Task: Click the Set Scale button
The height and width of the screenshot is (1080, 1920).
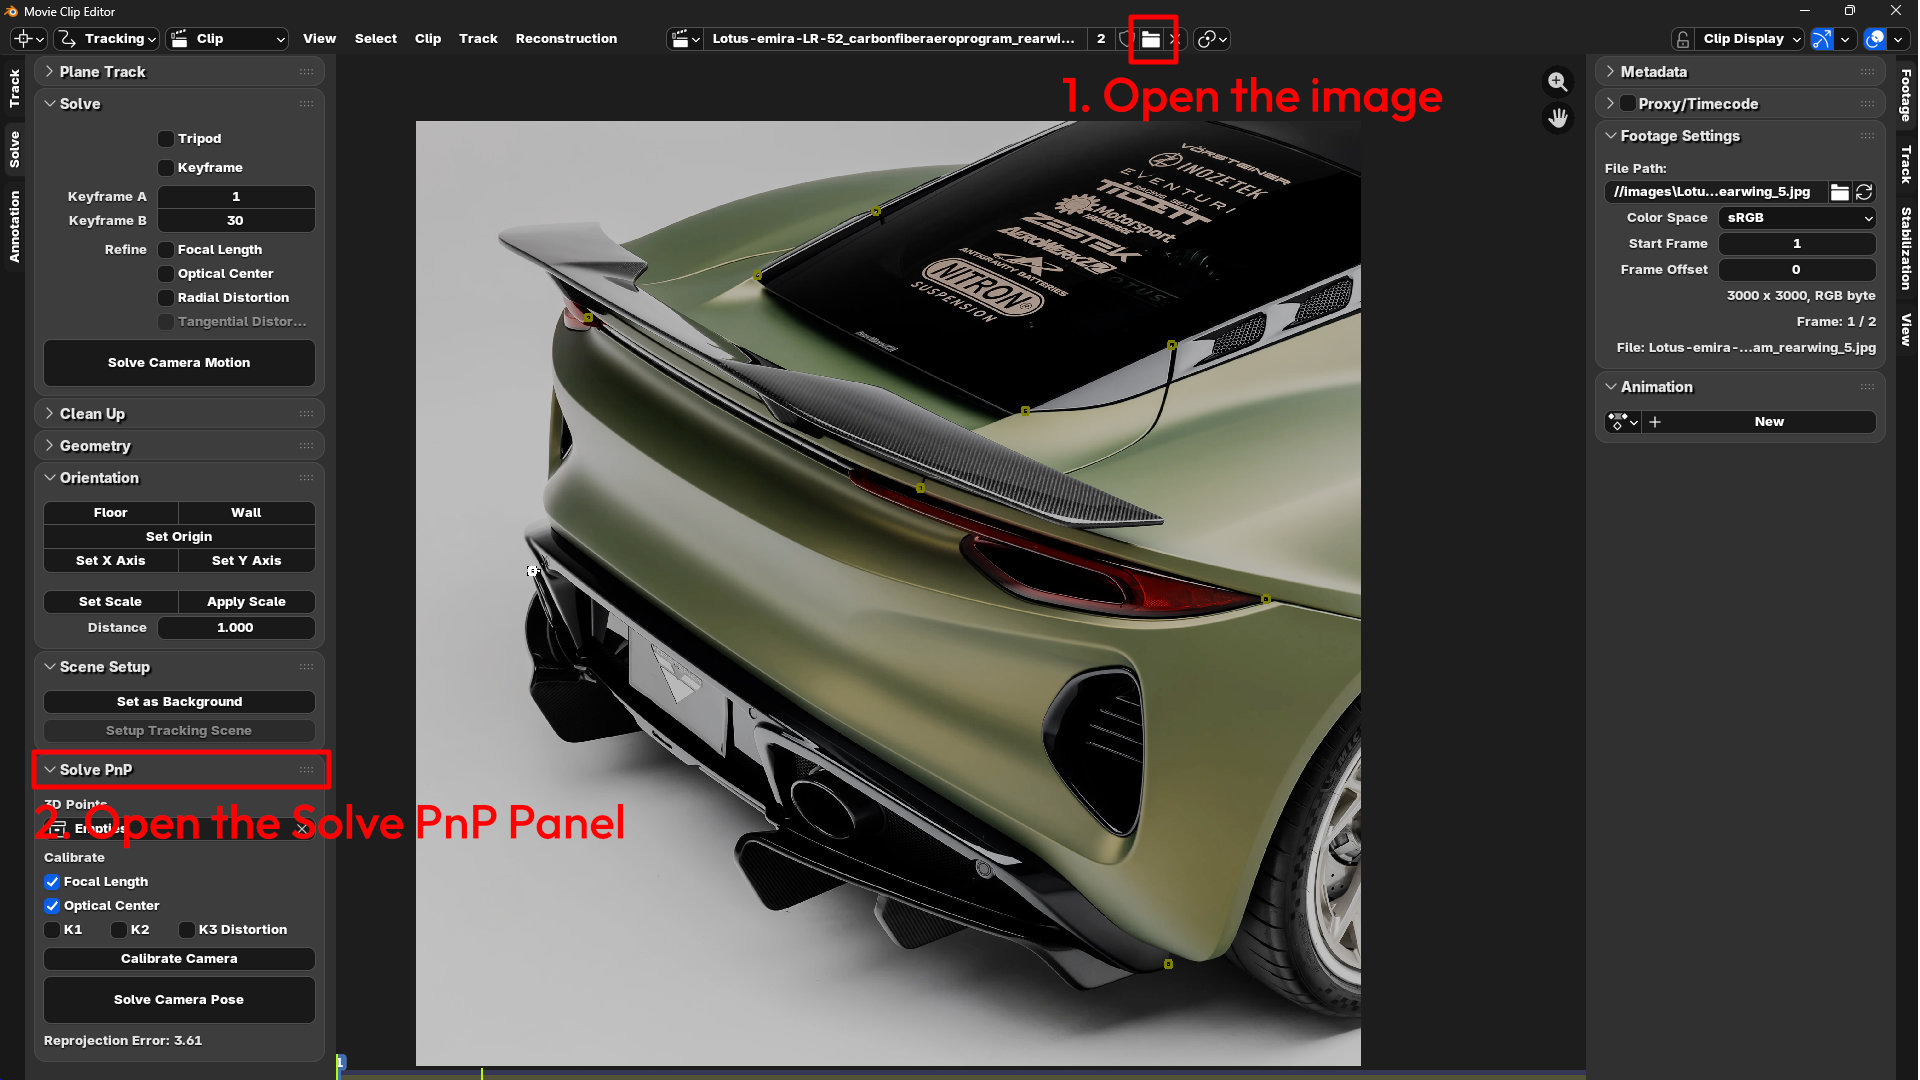Action: pyautogui.click(x=111, y=602)
